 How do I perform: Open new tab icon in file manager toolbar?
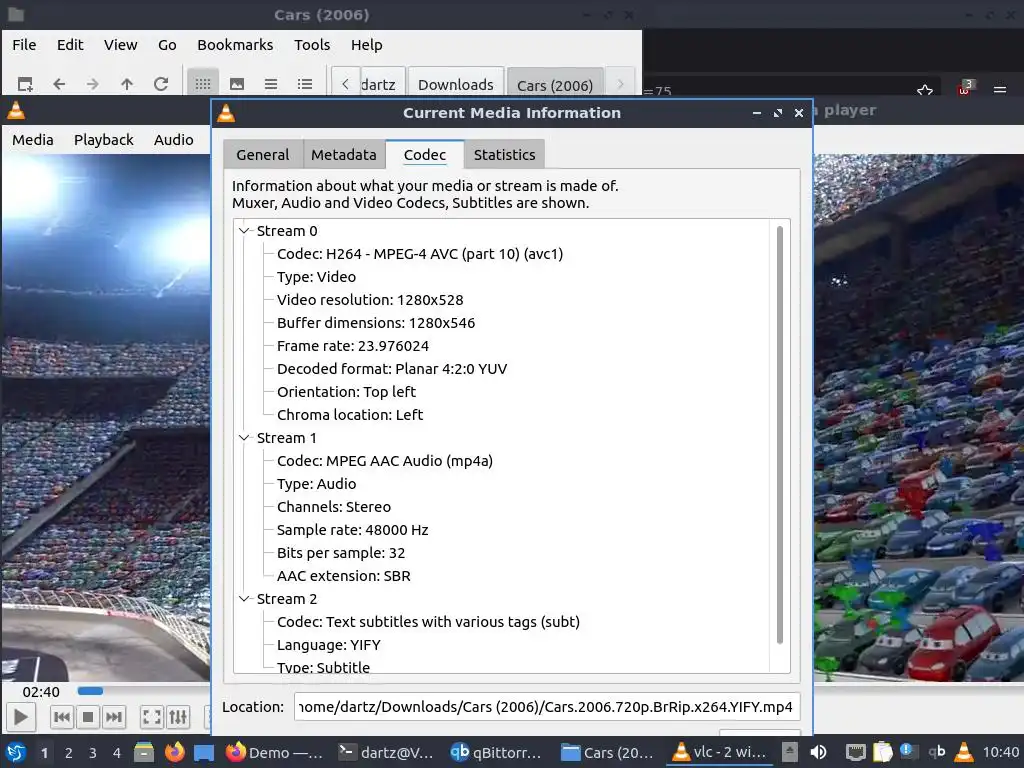click(x=25, y=84)
